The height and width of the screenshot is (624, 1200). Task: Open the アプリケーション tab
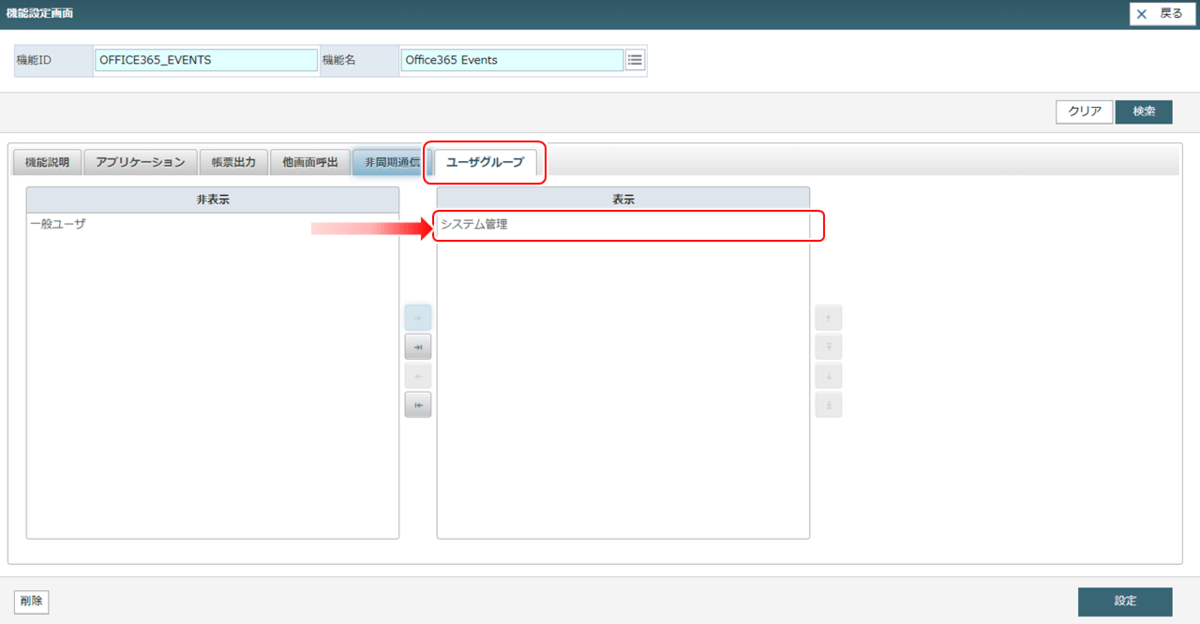[140, 162]
